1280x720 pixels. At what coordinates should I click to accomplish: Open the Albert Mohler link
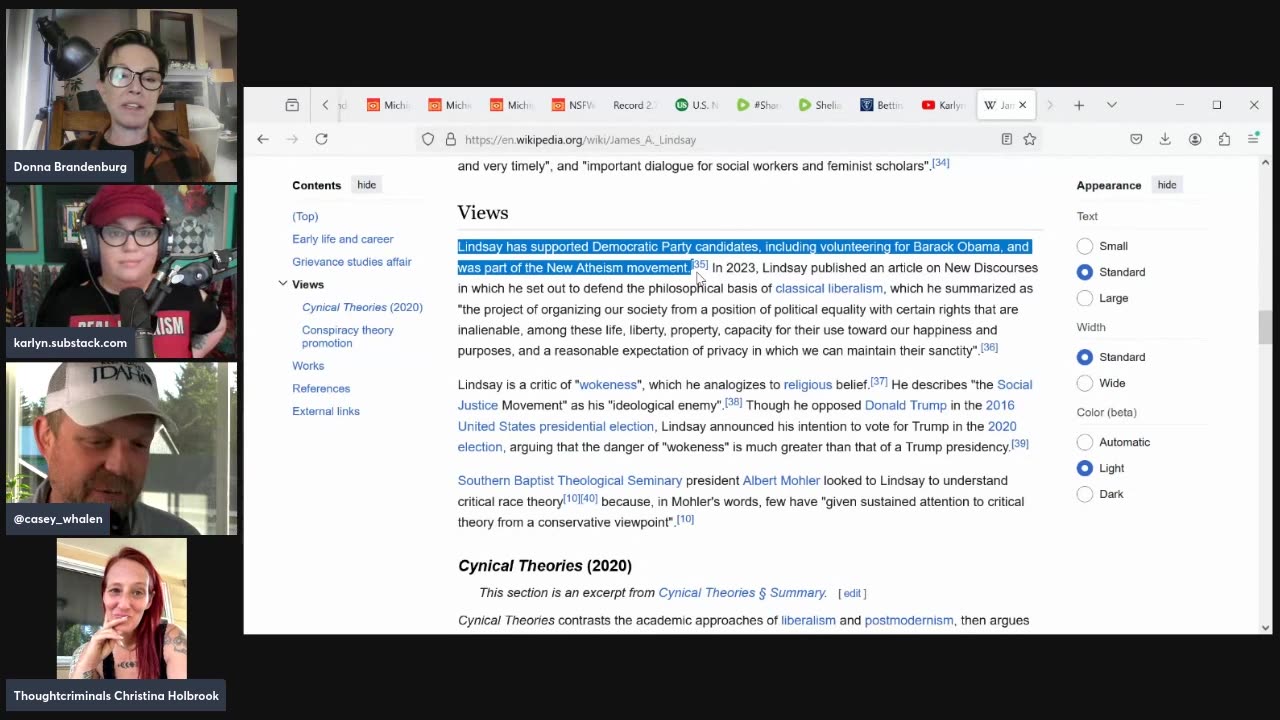pyautogui.click(x=781, y=480)
